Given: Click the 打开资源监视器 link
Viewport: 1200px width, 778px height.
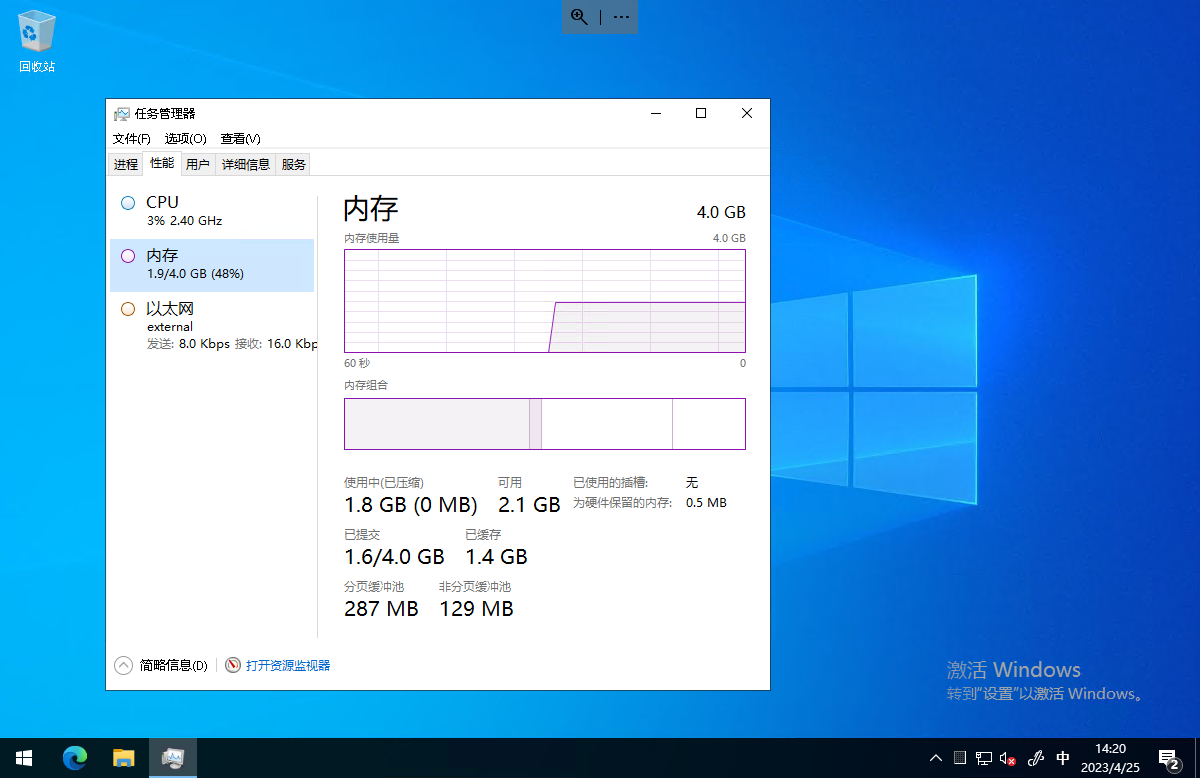Looking at the screenshot, I should click(x=288, y=665).
